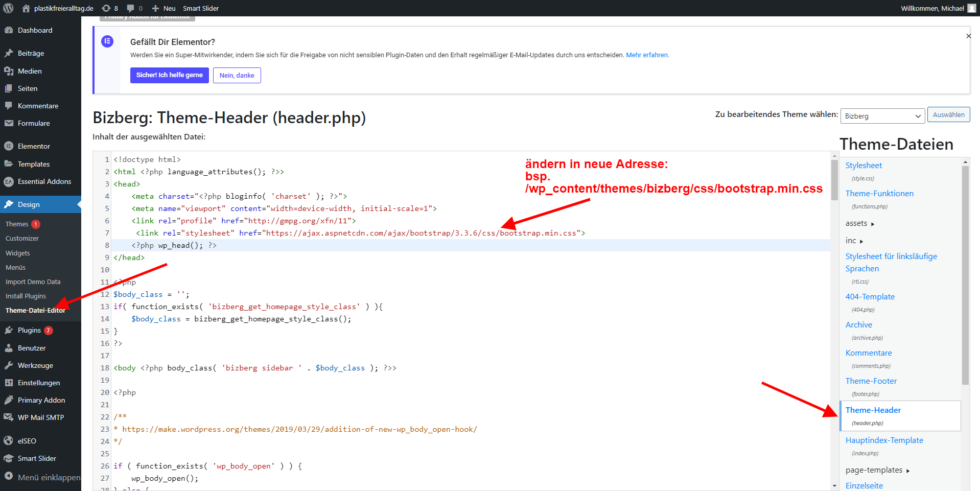This screenshot has width=980, height=491.
Task: Open Smart Slider in the admin bar
Action: (201, 9)
